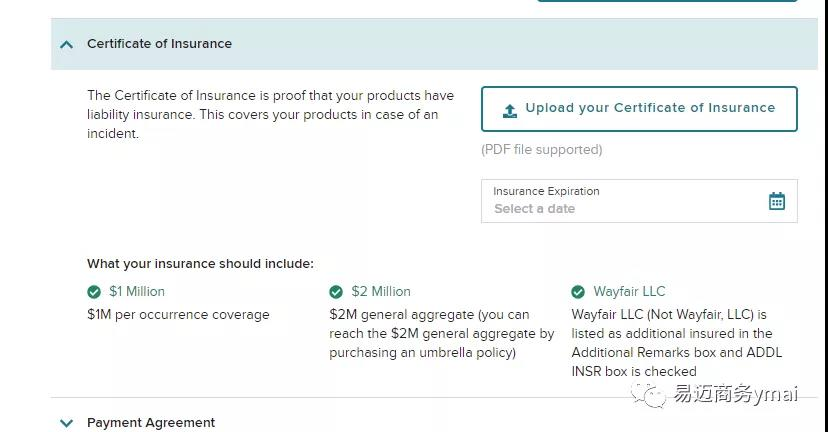Click the upload arrow icon
Viewport: 828px width, 432px height.
click(510, 110)
